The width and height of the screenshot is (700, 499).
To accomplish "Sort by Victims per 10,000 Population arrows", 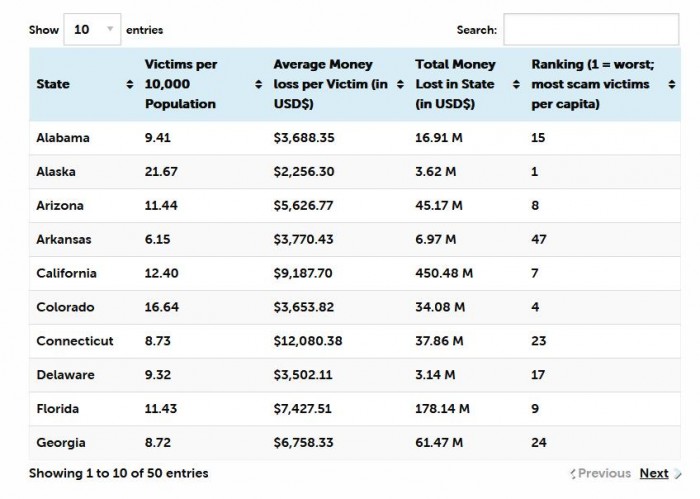I will (x=259, y=85).
